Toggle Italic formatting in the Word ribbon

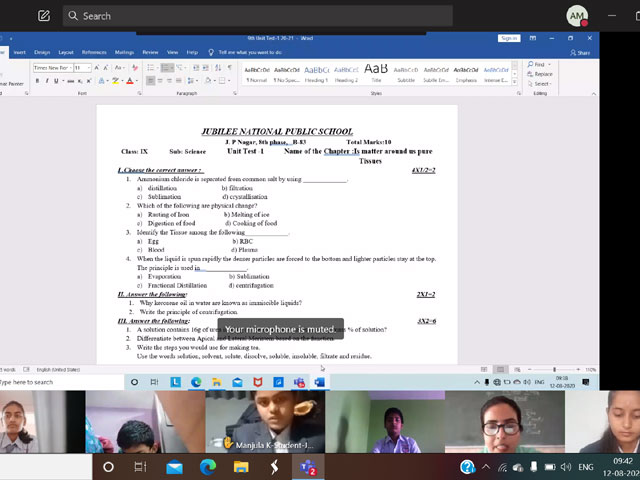46,81
